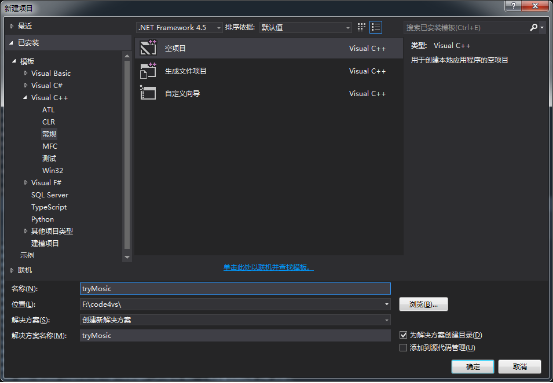The image size is (553, 383).
Task: Click Visual C++ label in 自定义向导 row
Action: click(367, 93)
